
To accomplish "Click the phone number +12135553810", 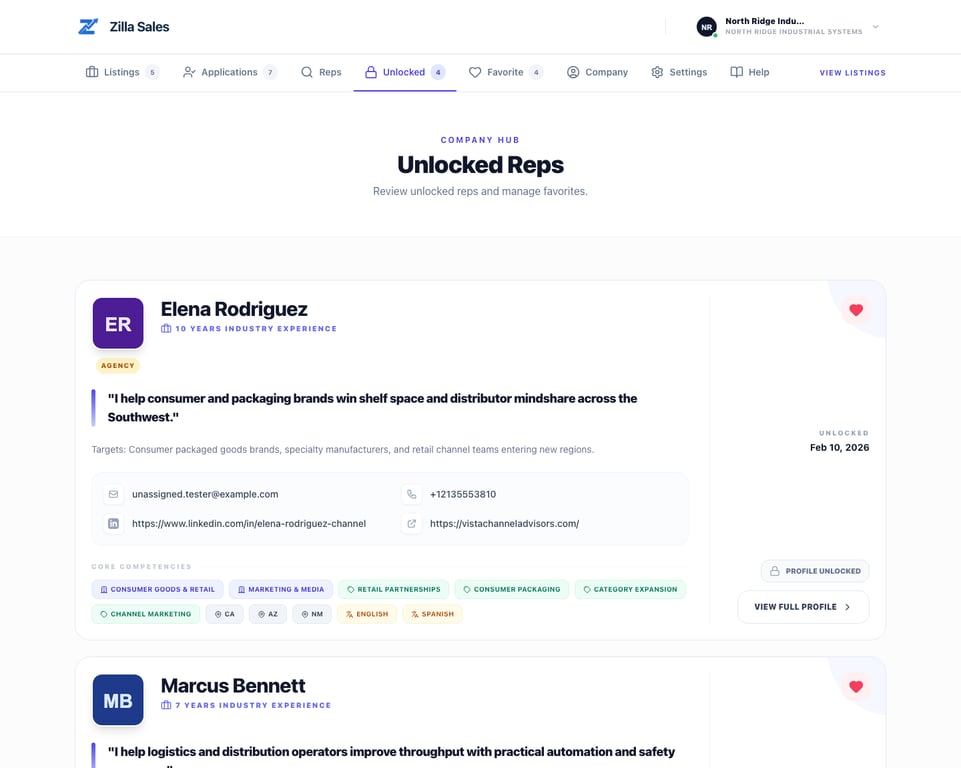I will [x=463, y=494].
